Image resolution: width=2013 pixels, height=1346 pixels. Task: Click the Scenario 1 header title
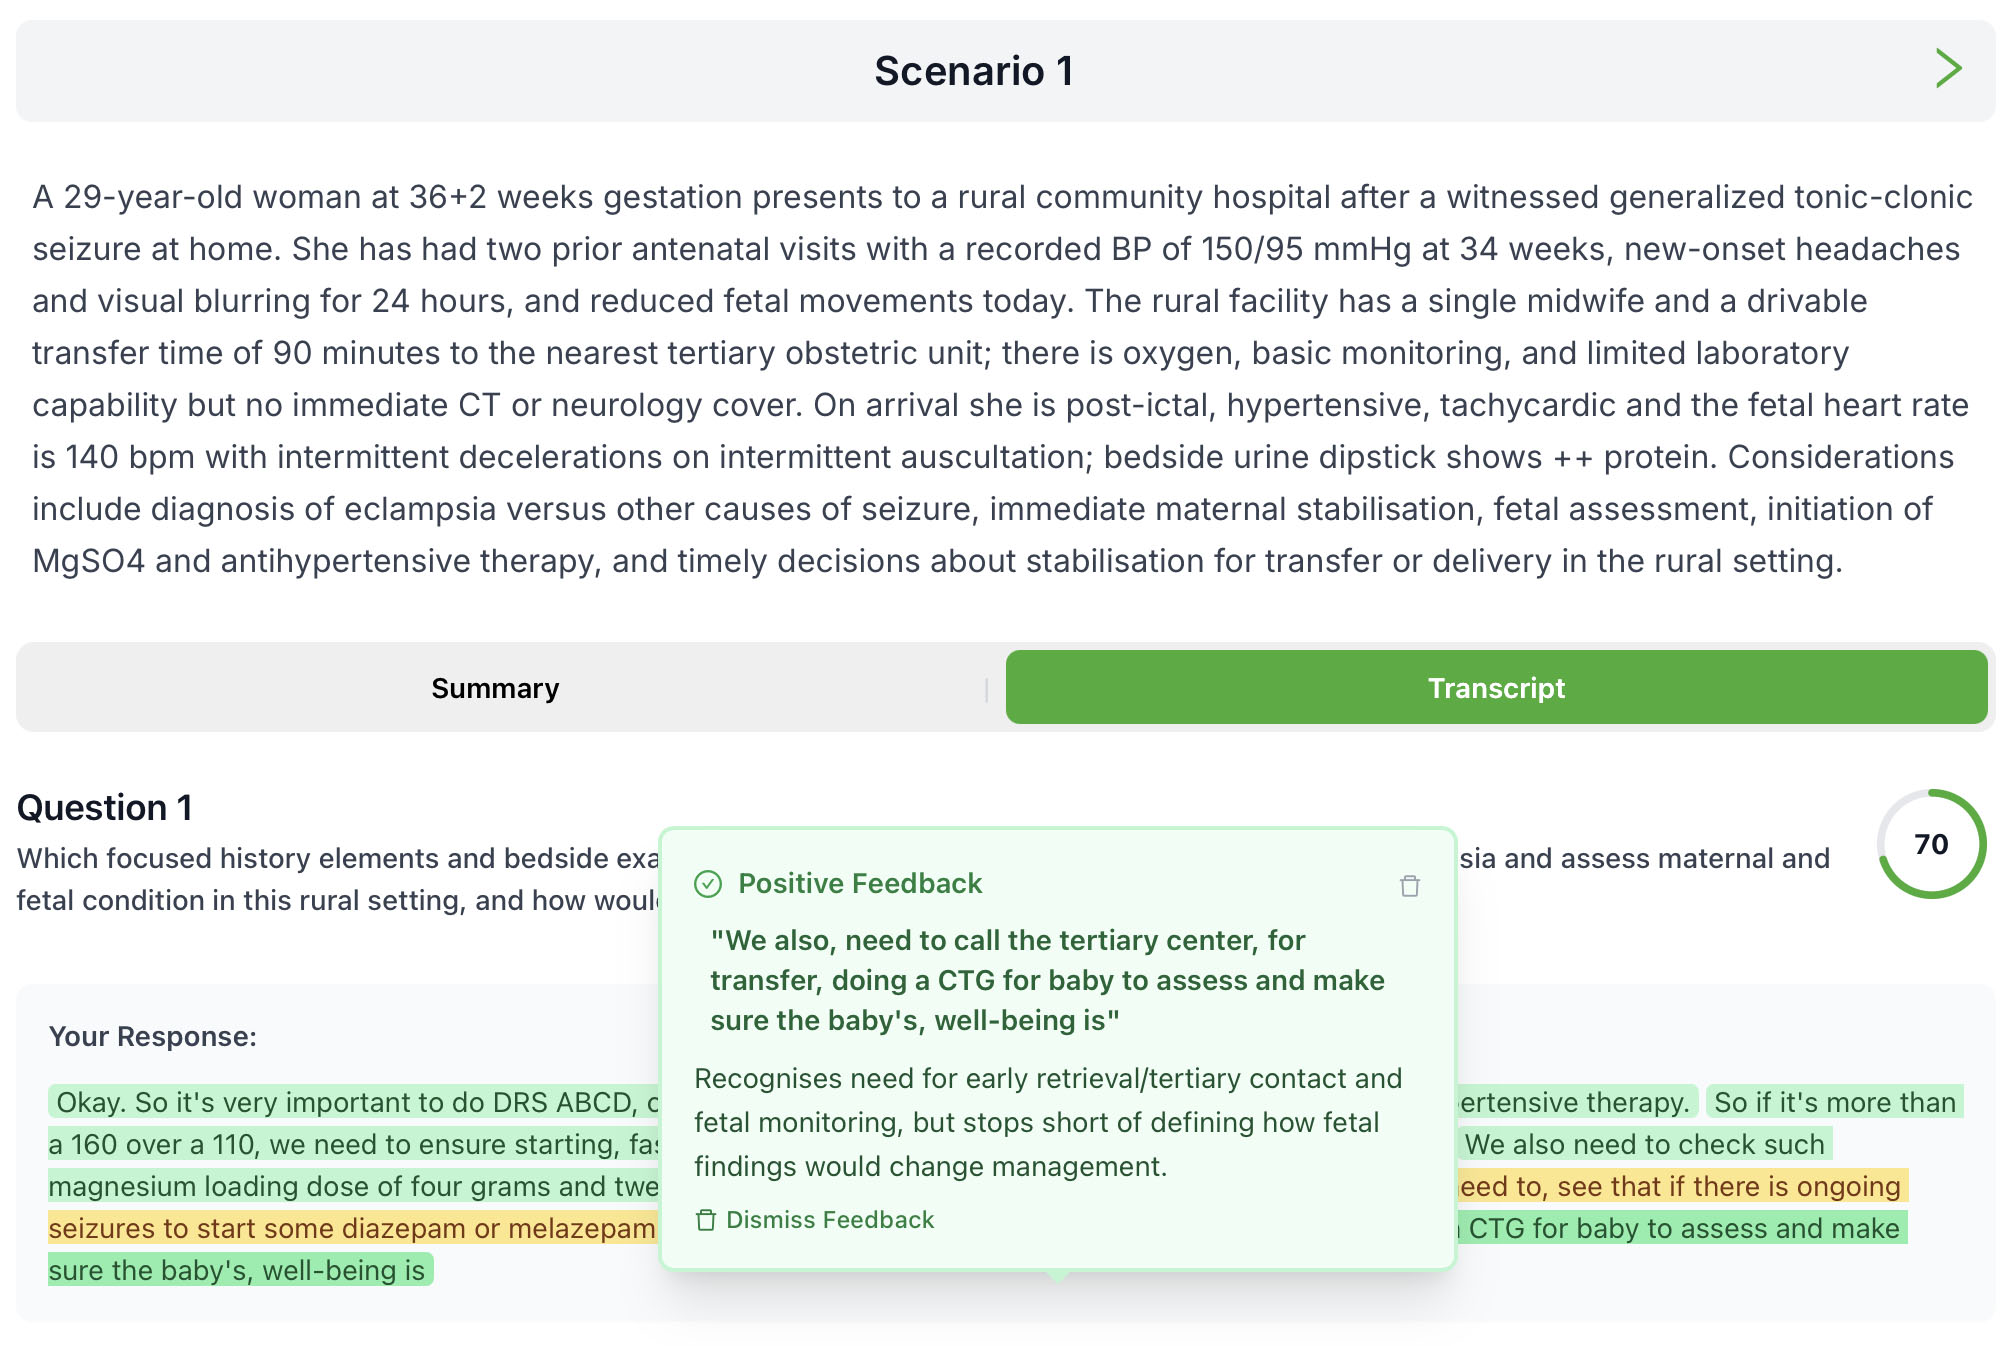(974, 71)
